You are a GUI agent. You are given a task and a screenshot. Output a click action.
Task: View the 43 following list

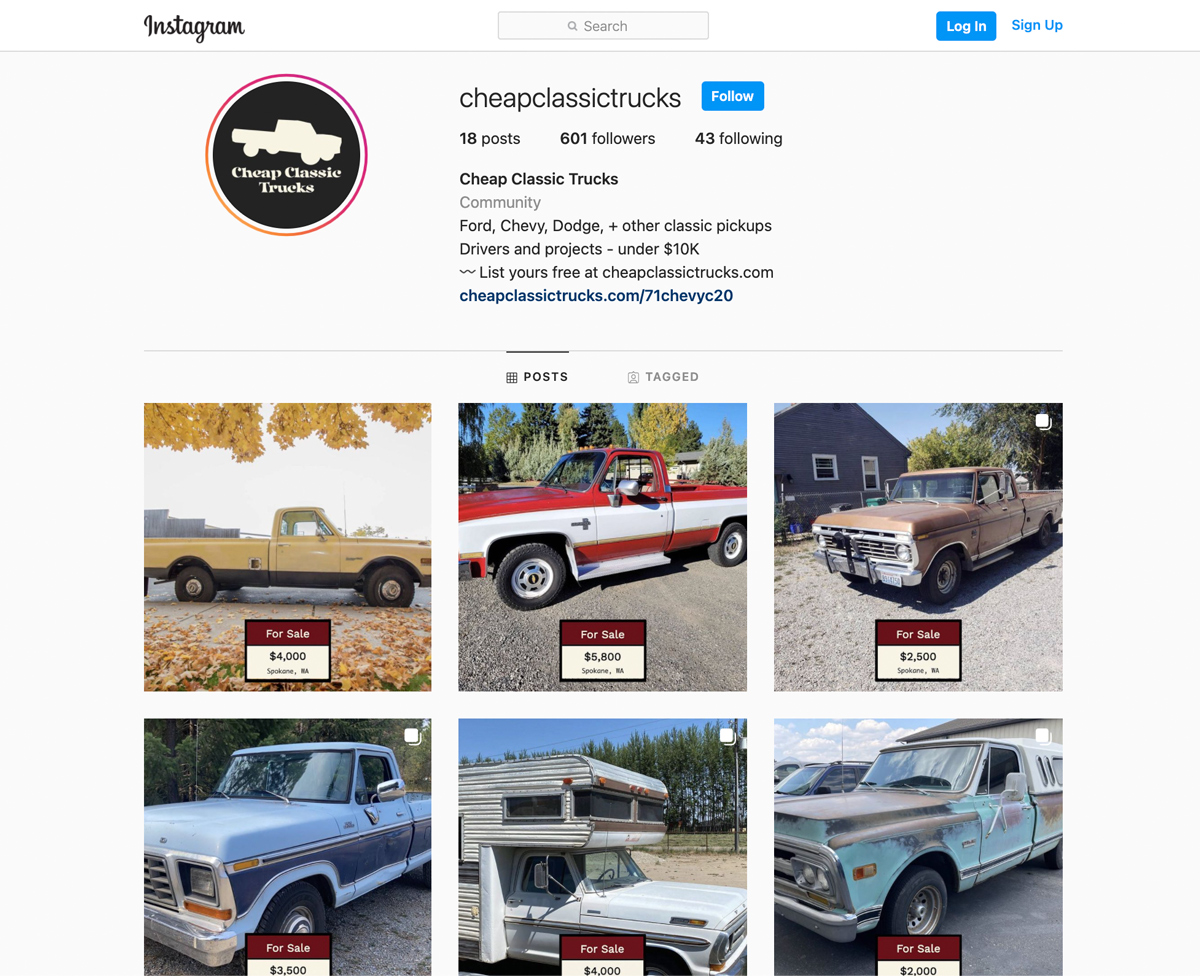[x=738, y=139]
